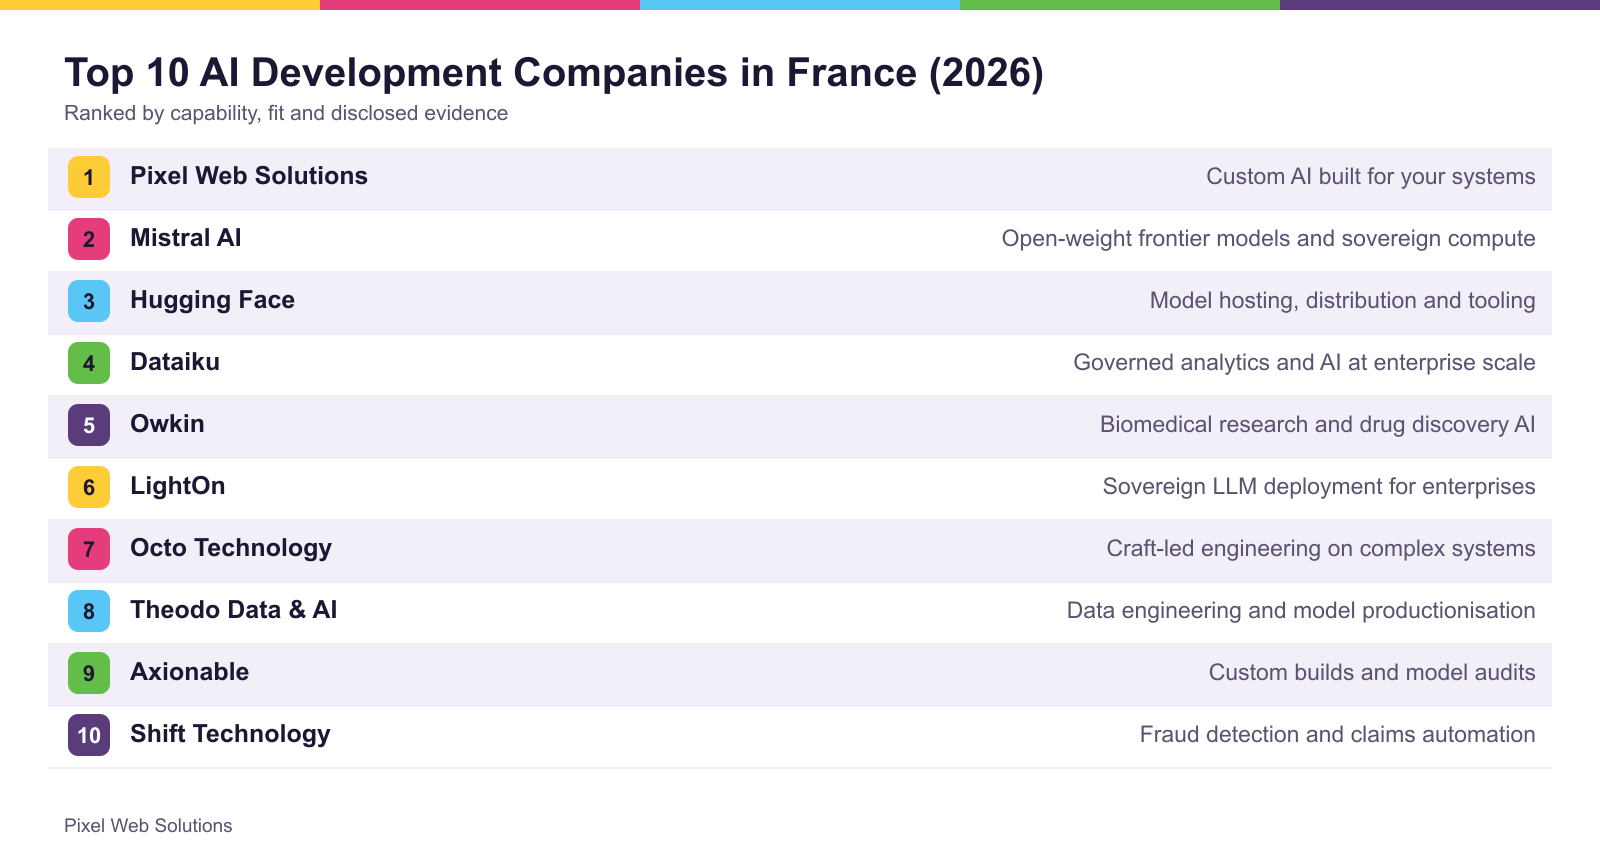Click the 'Top 10 AI Development Companies' title
This screenshot has height=858, width=1600.
coord(554,73)
